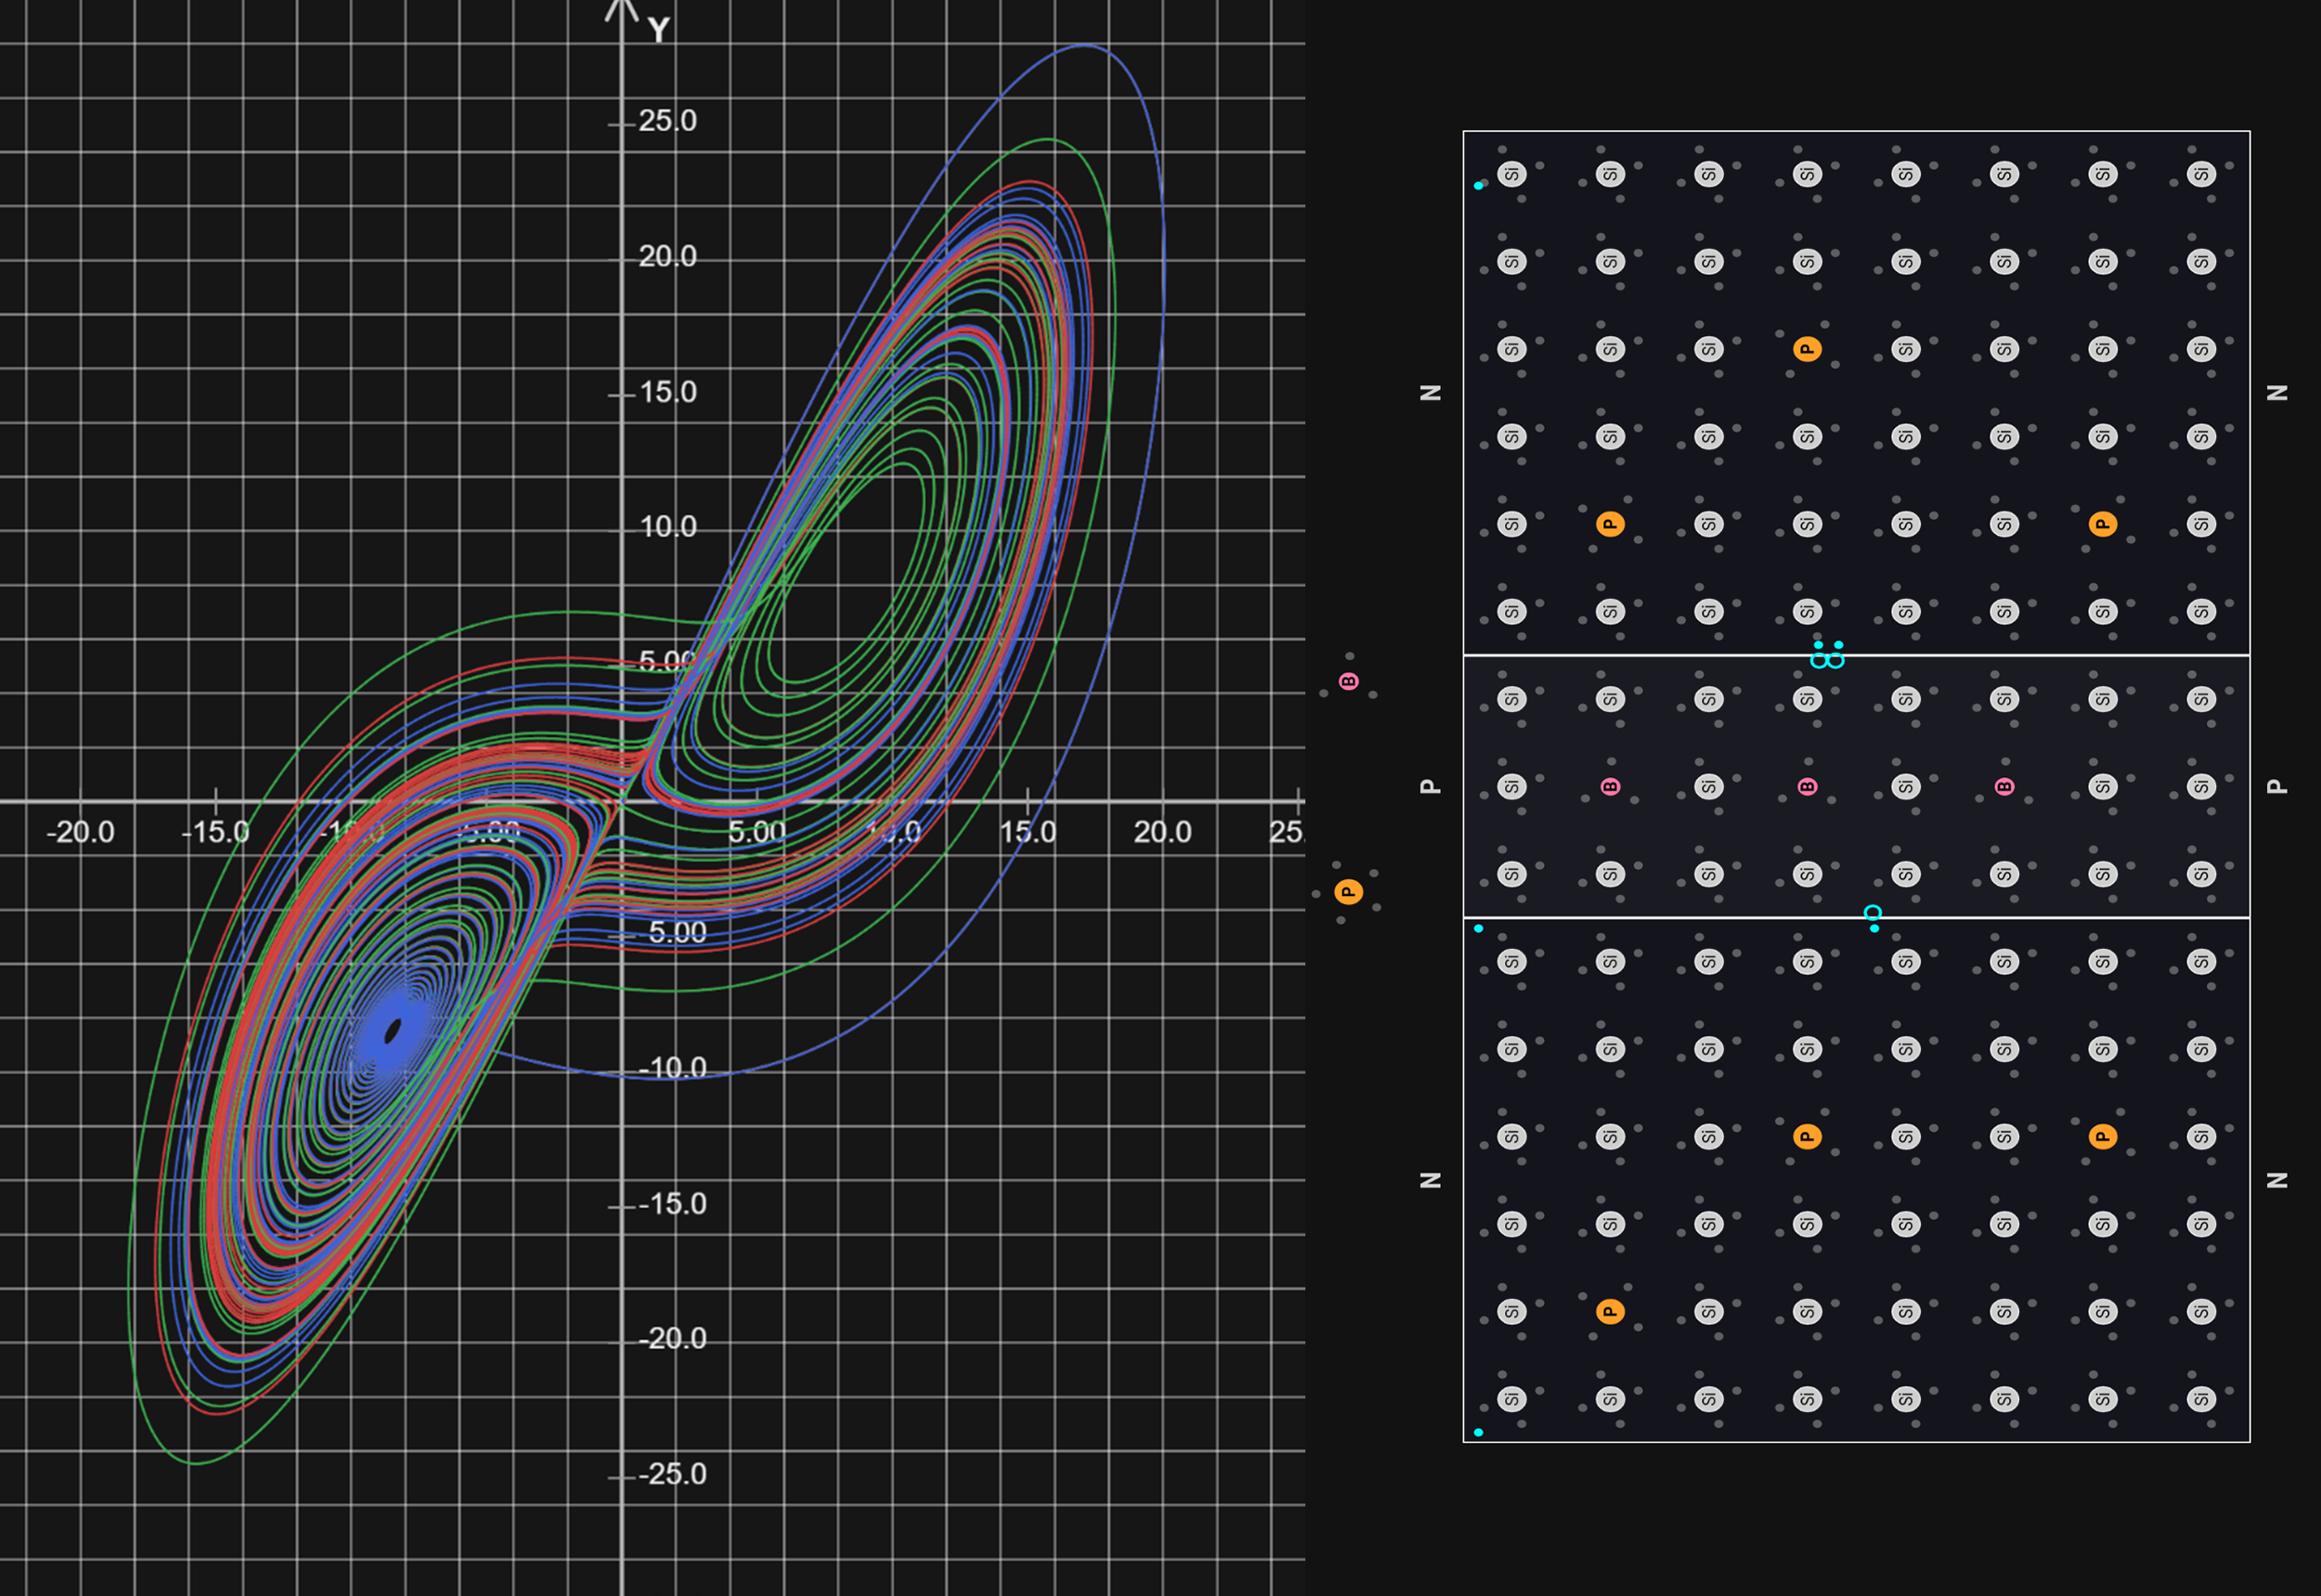Click the Y axis label on the plot
Screen dimensions: 2321x1596
click(x=658, y=30)
